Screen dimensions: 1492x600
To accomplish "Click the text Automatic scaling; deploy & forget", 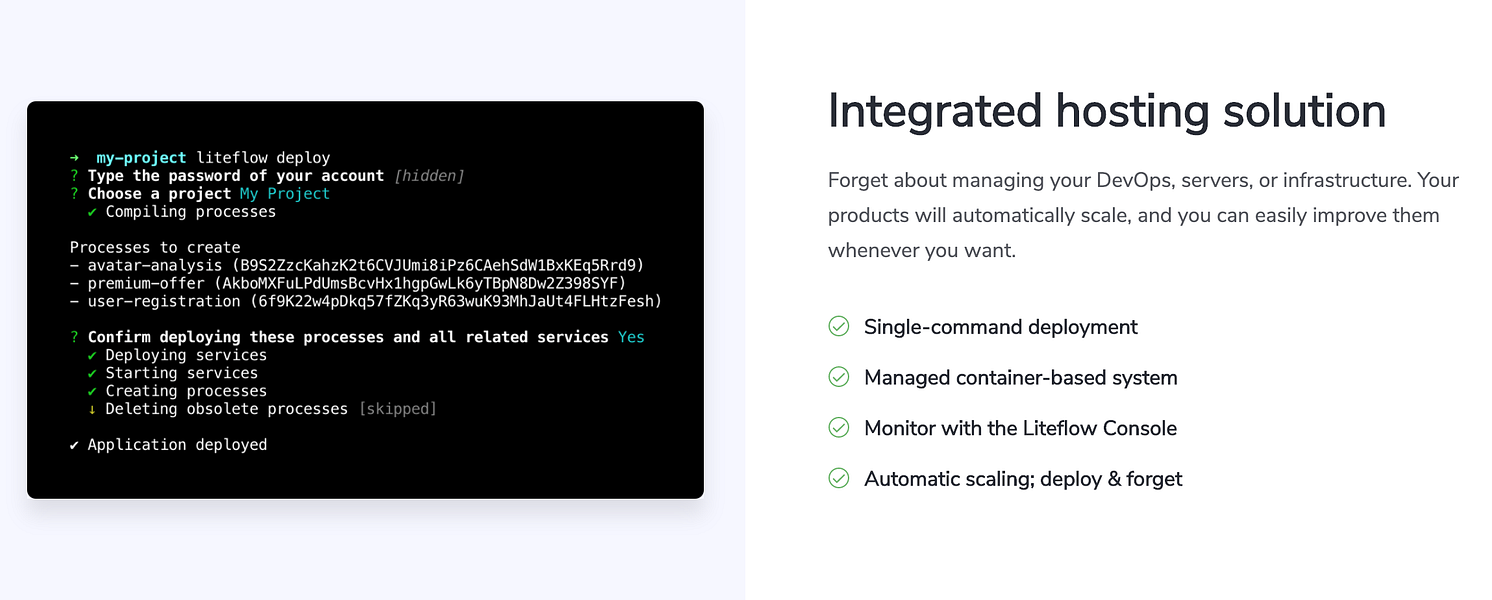I will [1023, 479].
